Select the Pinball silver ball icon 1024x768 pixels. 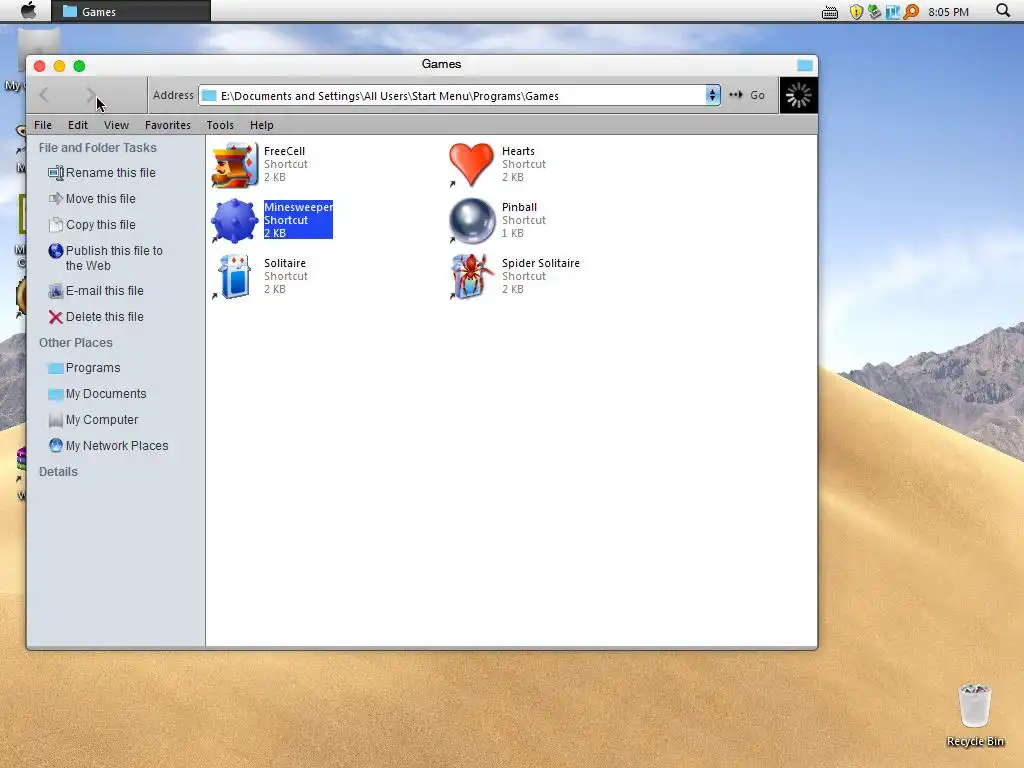tap(472, 221)
